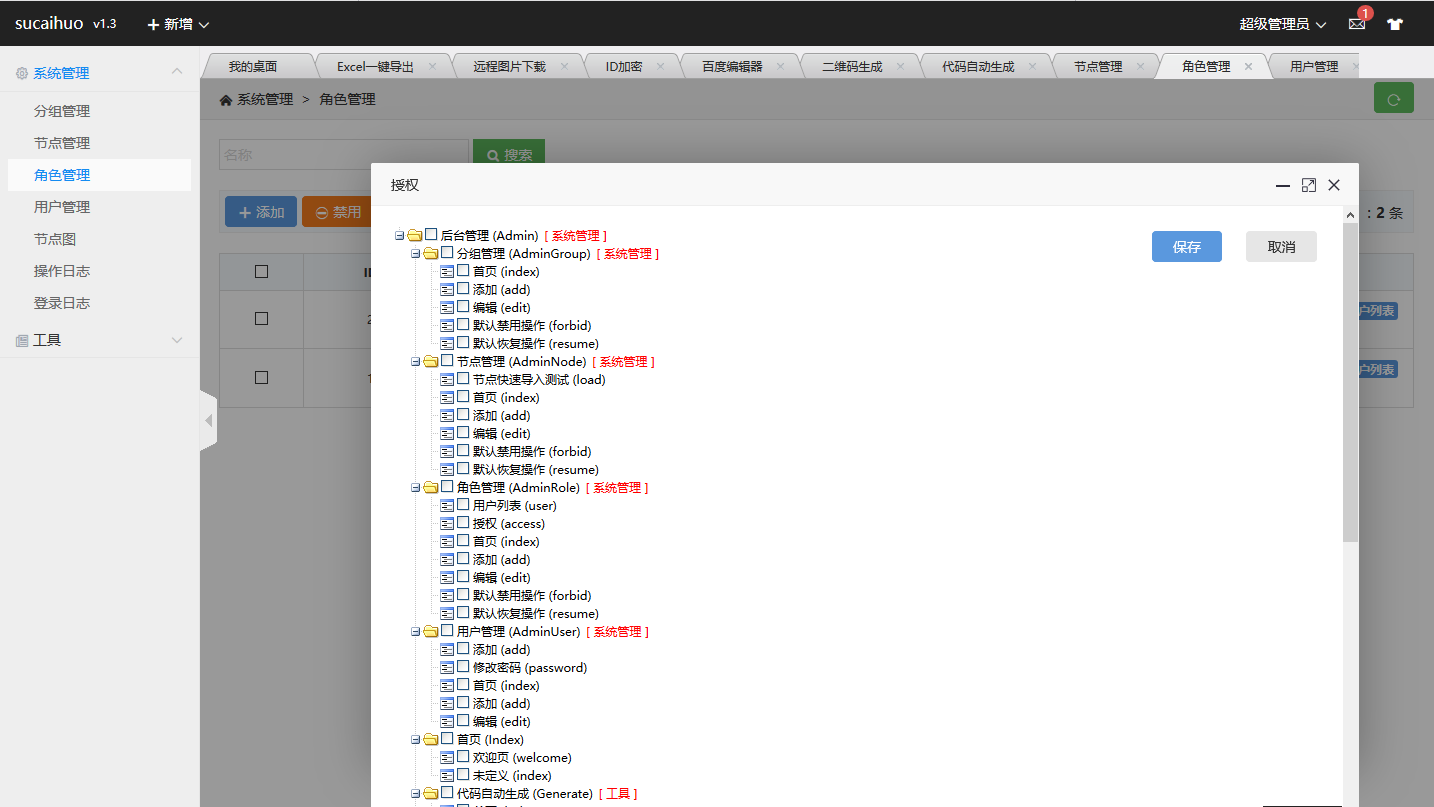Collapse the 首页 (Index) node
This screenshot has width=1434, height=807.
(415, 739)
